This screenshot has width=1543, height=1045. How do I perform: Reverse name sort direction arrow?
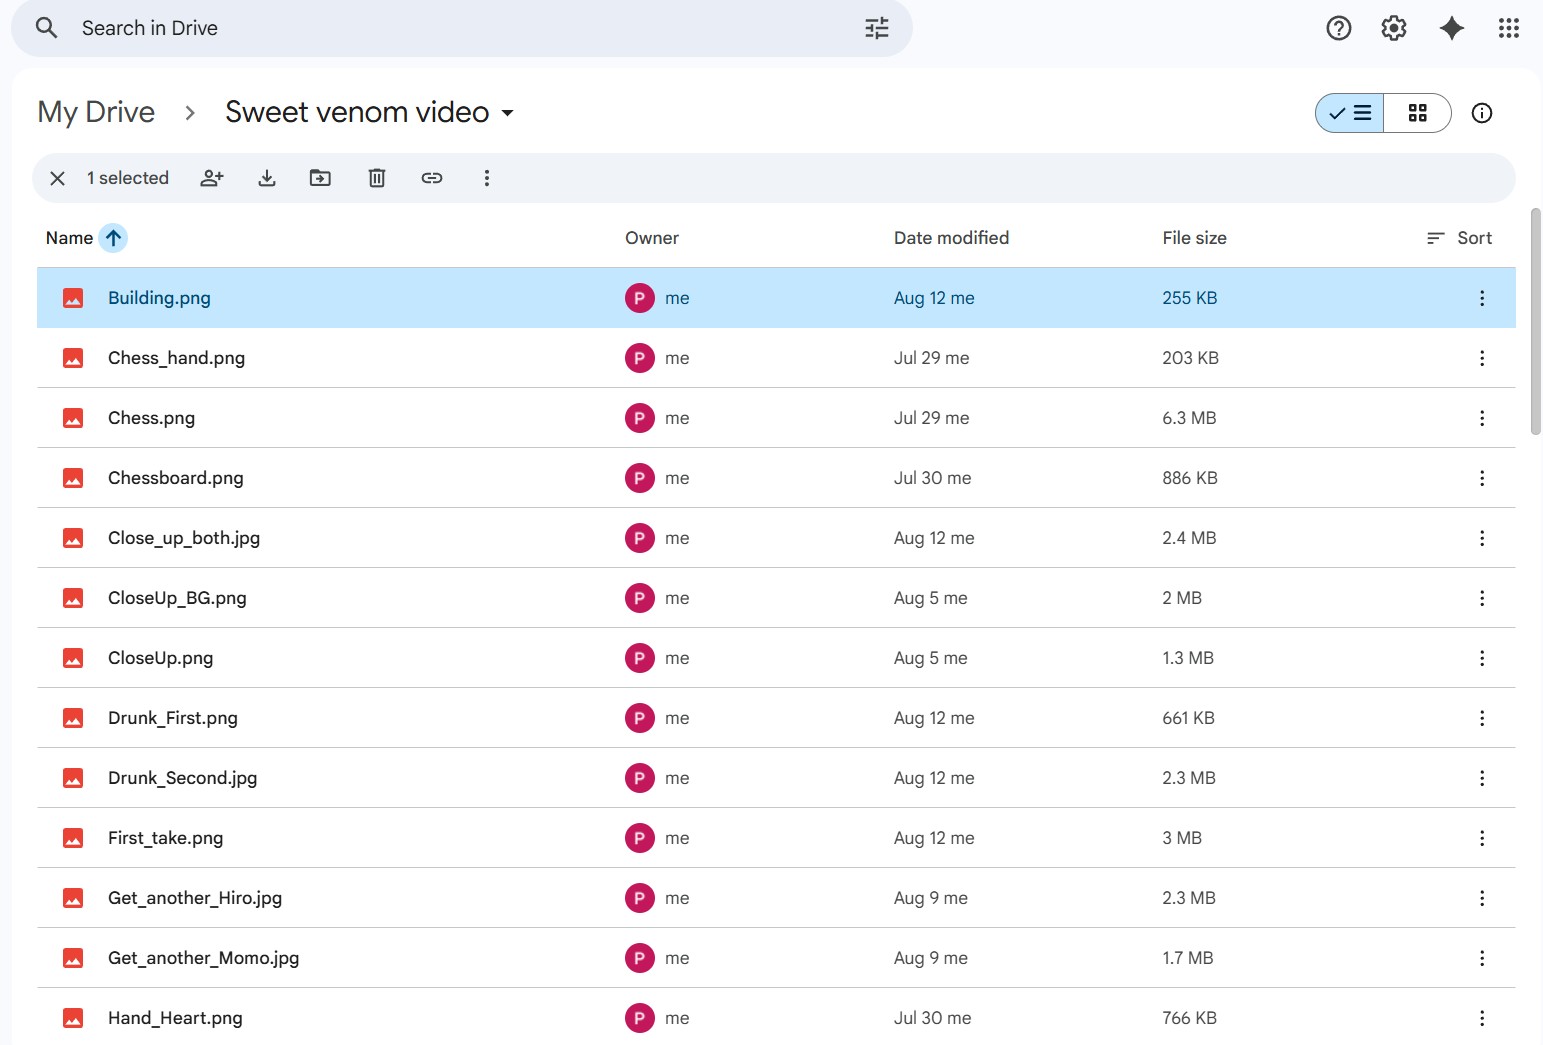click(114, 238)
